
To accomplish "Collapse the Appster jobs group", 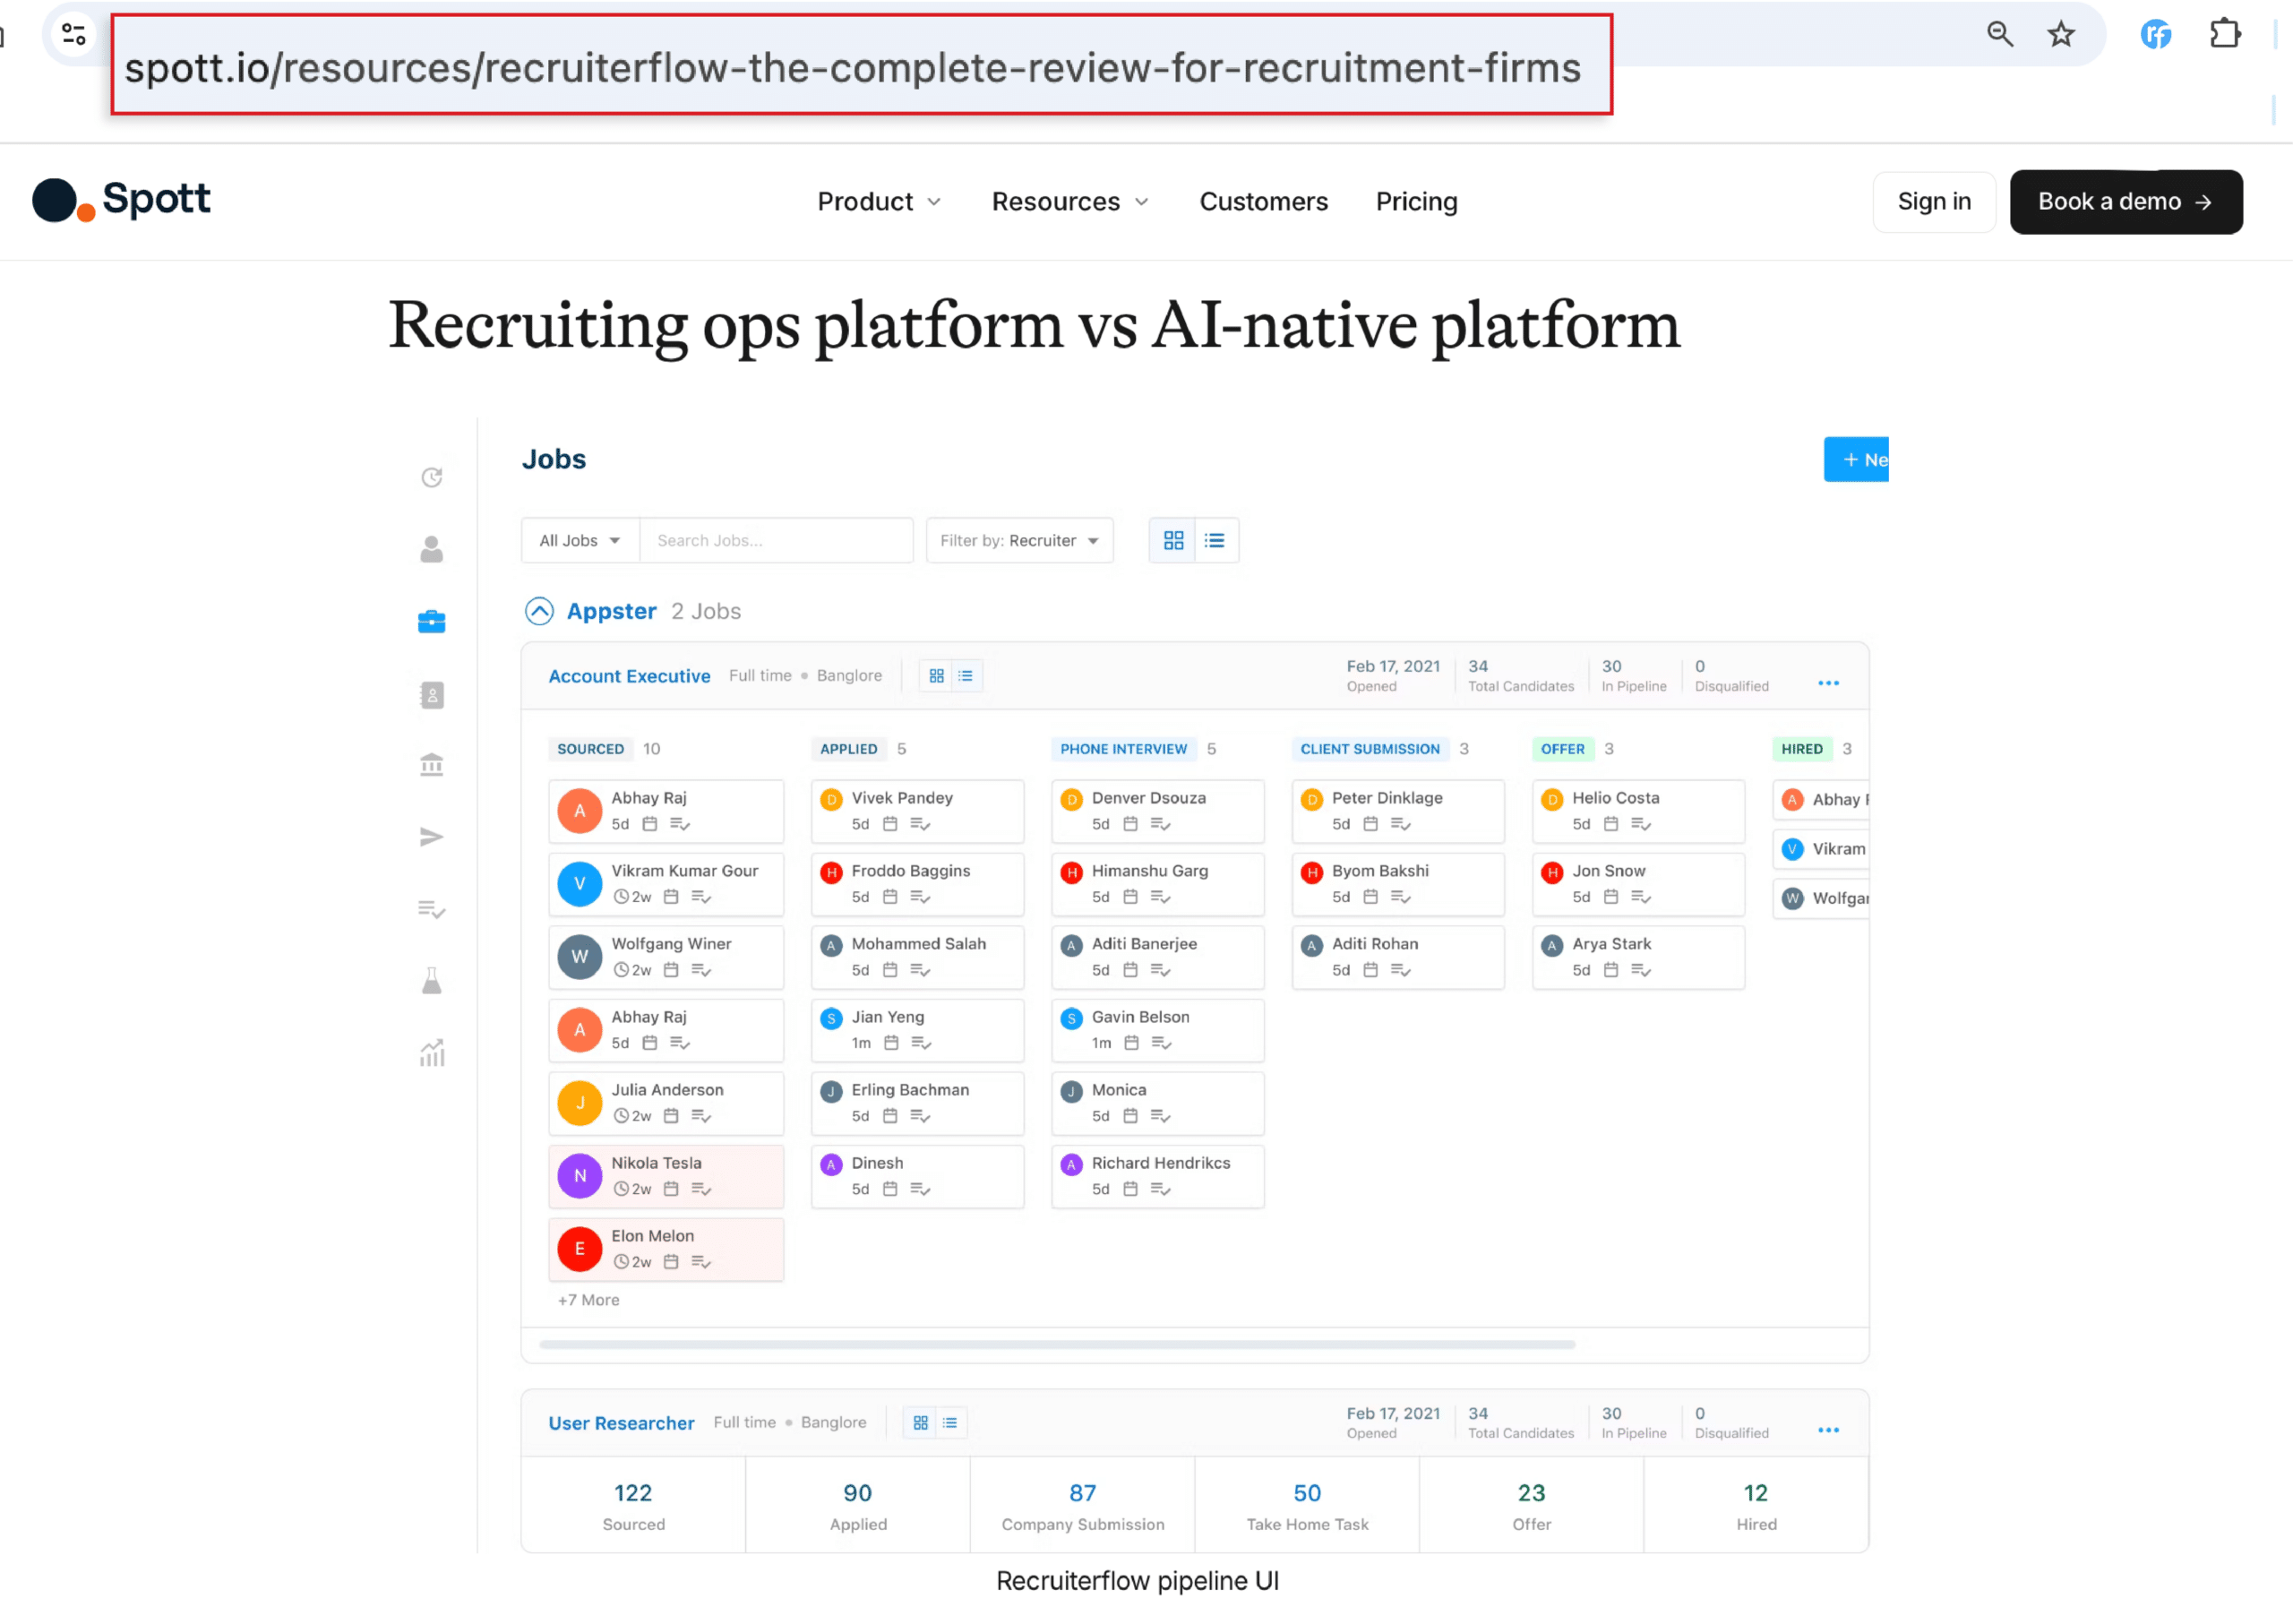I will pyautogui.click(x=539, y=611).
